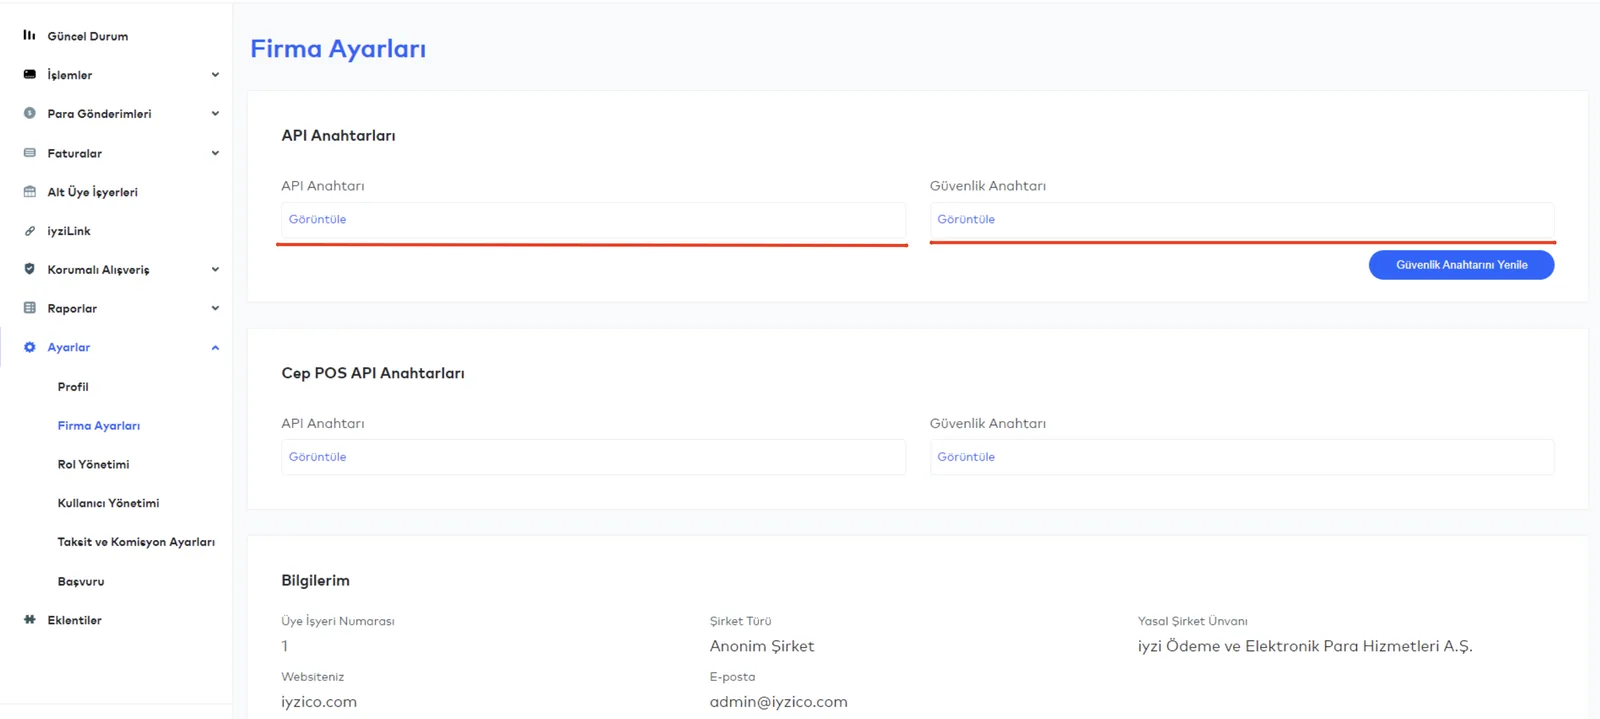Click the e-mail admin@iyzico.com
The width and height of the screenshot is (1600, 719).
tap(778, 702)
